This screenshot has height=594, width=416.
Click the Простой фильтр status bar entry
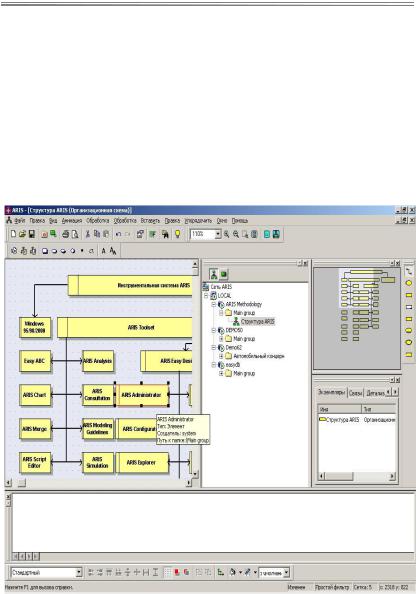pos(332,587)
